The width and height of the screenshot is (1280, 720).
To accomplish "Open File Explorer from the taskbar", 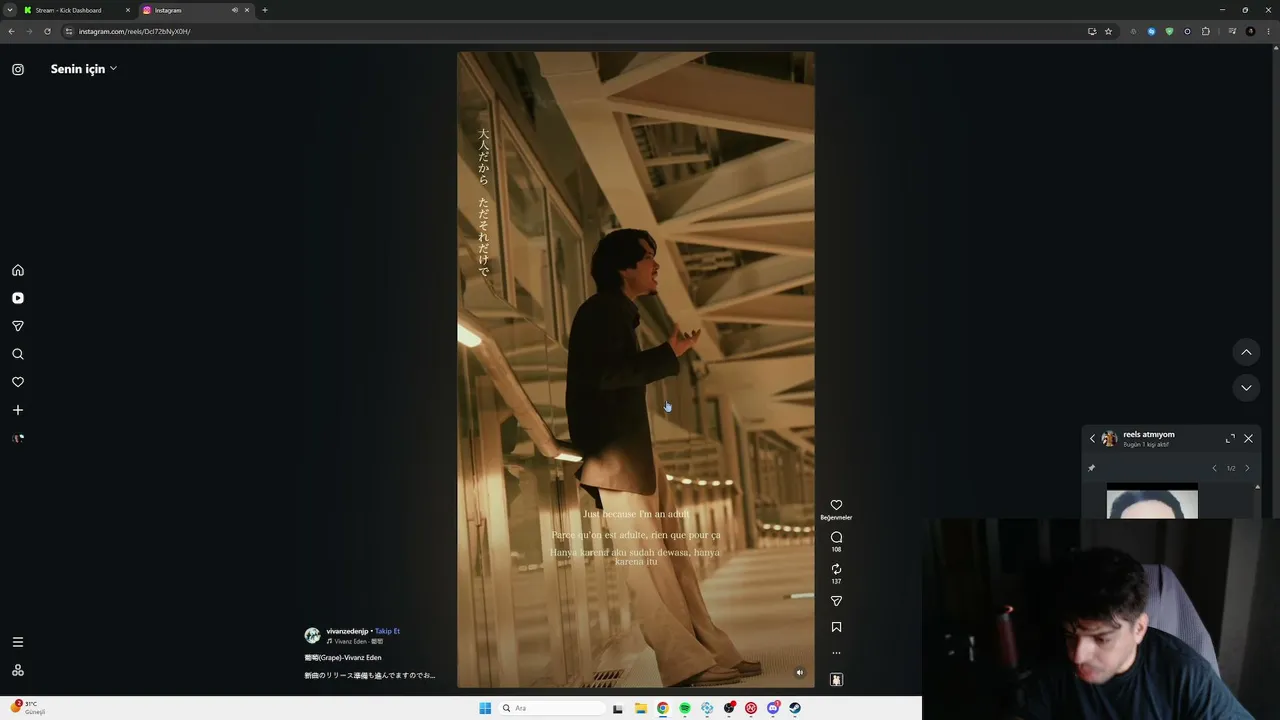I will (x=641, y=708).
